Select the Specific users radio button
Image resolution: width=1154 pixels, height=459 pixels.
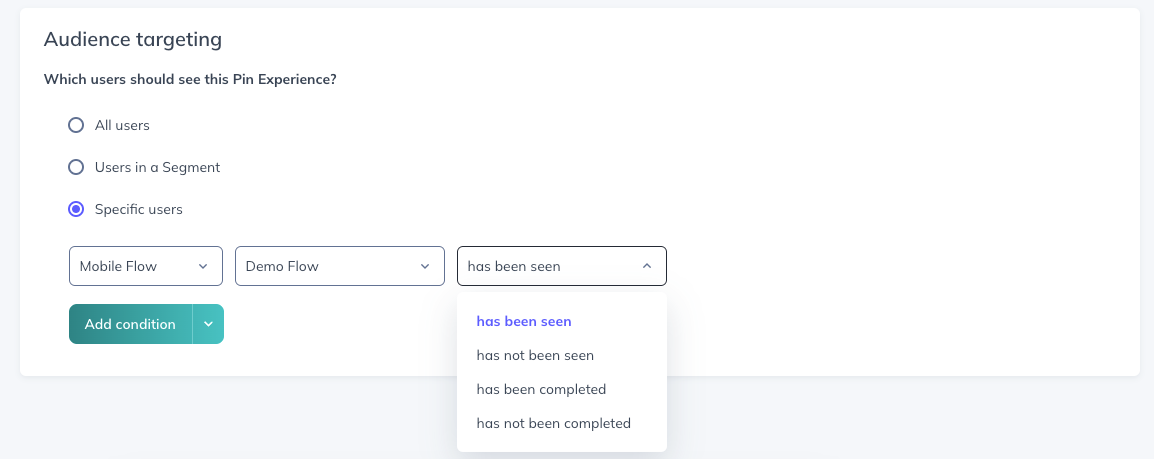[76, 209]
